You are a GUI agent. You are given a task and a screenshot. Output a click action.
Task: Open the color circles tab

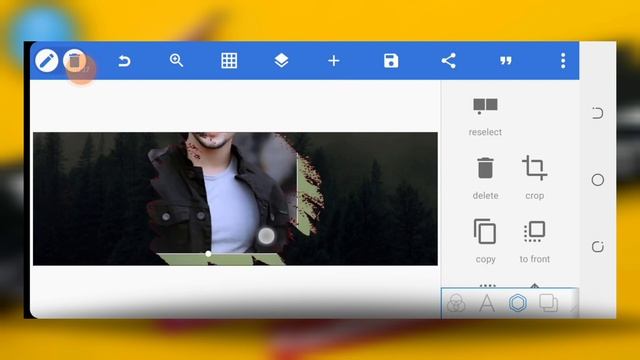click(x=456, y=303)
